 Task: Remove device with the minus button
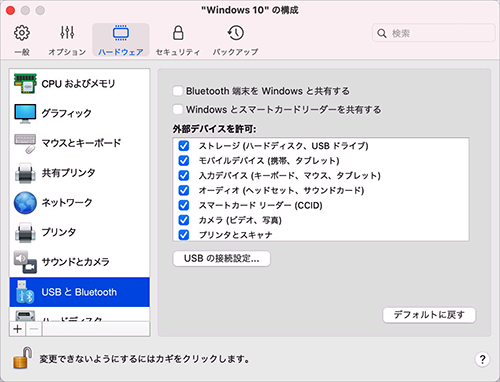[x=34, y=329]
